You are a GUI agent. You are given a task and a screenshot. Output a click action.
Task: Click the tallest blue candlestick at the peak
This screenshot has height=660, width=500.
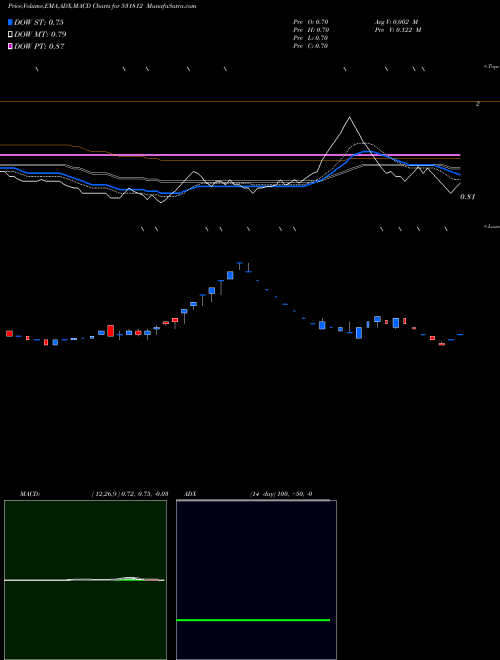point(230,275)
